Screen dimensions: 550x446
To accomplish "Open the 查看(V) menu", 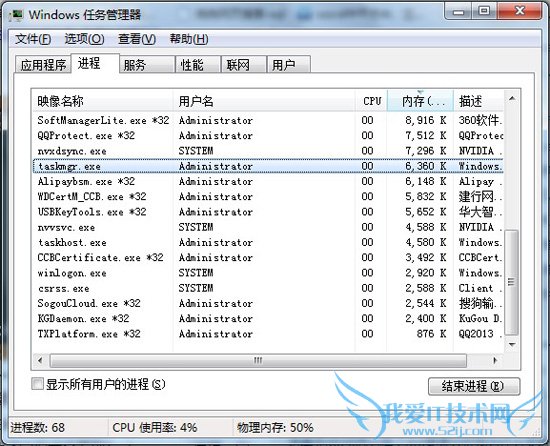I will tap(137, 39).
